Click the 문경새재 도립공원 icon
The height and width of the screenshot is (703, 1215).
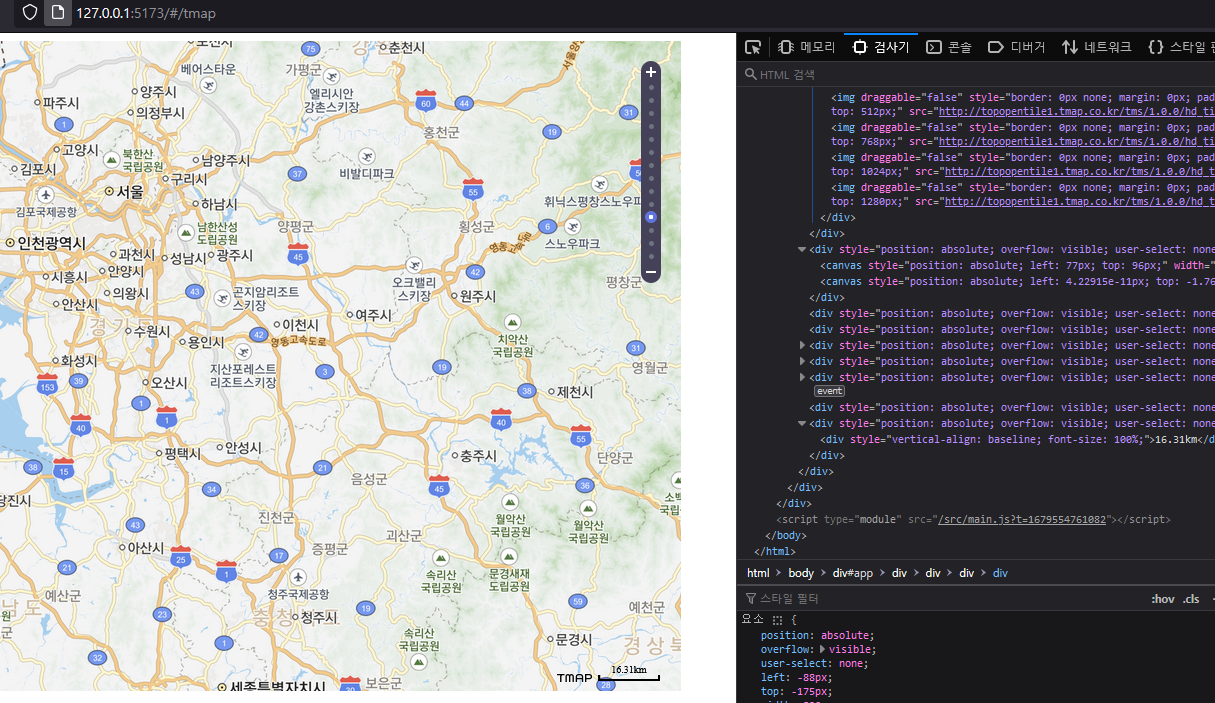coord(509,557)
